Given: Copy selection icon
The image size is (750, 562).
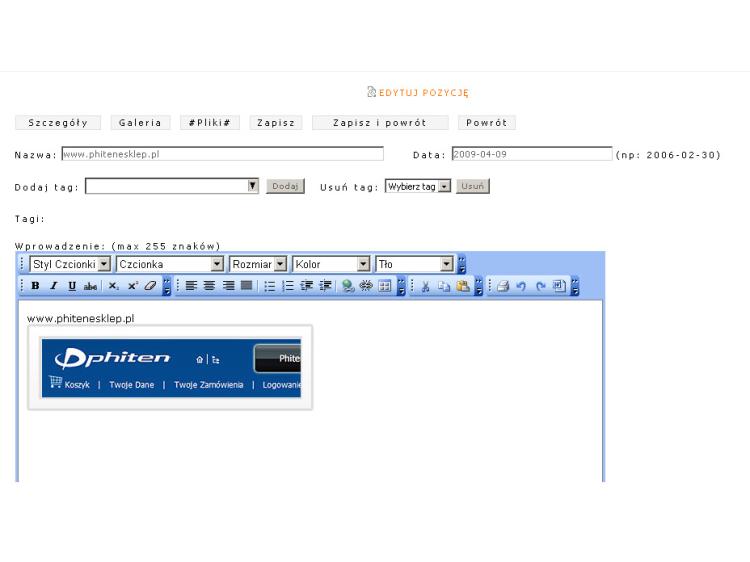Looking at the screenshot, I should coord(444,286).
